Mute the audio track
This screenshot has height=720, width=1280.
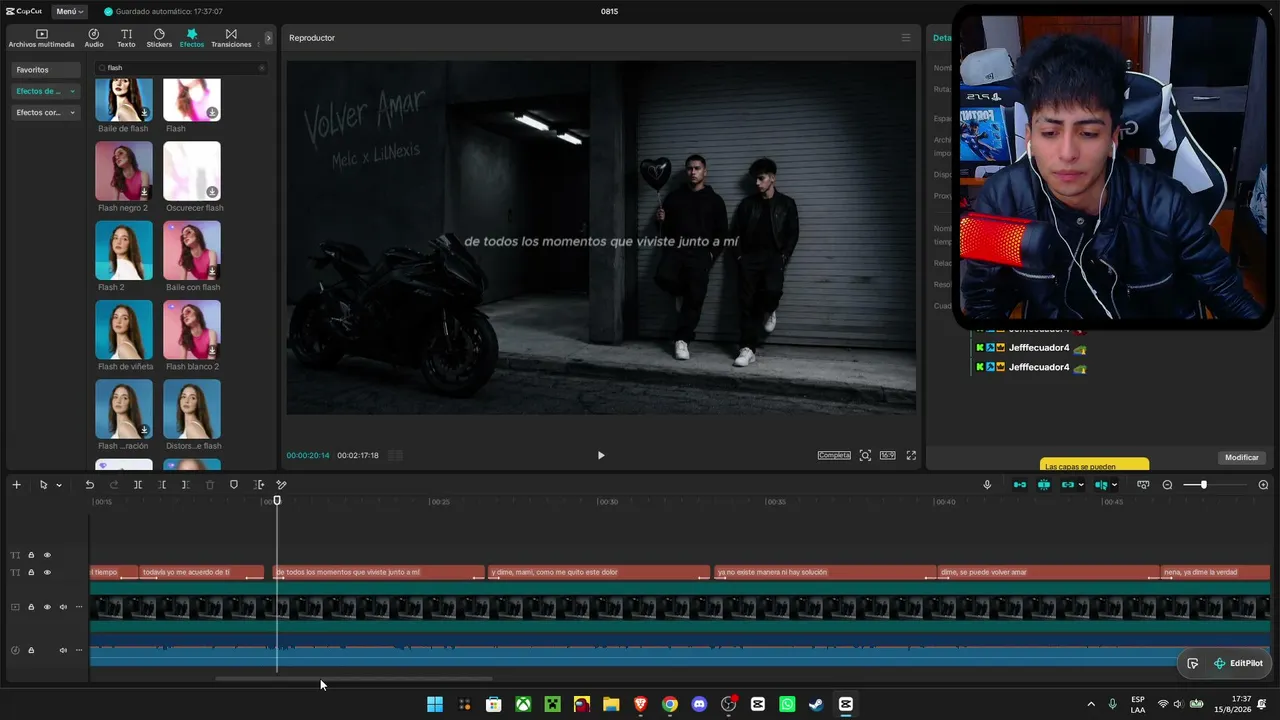tap(62, 650)
